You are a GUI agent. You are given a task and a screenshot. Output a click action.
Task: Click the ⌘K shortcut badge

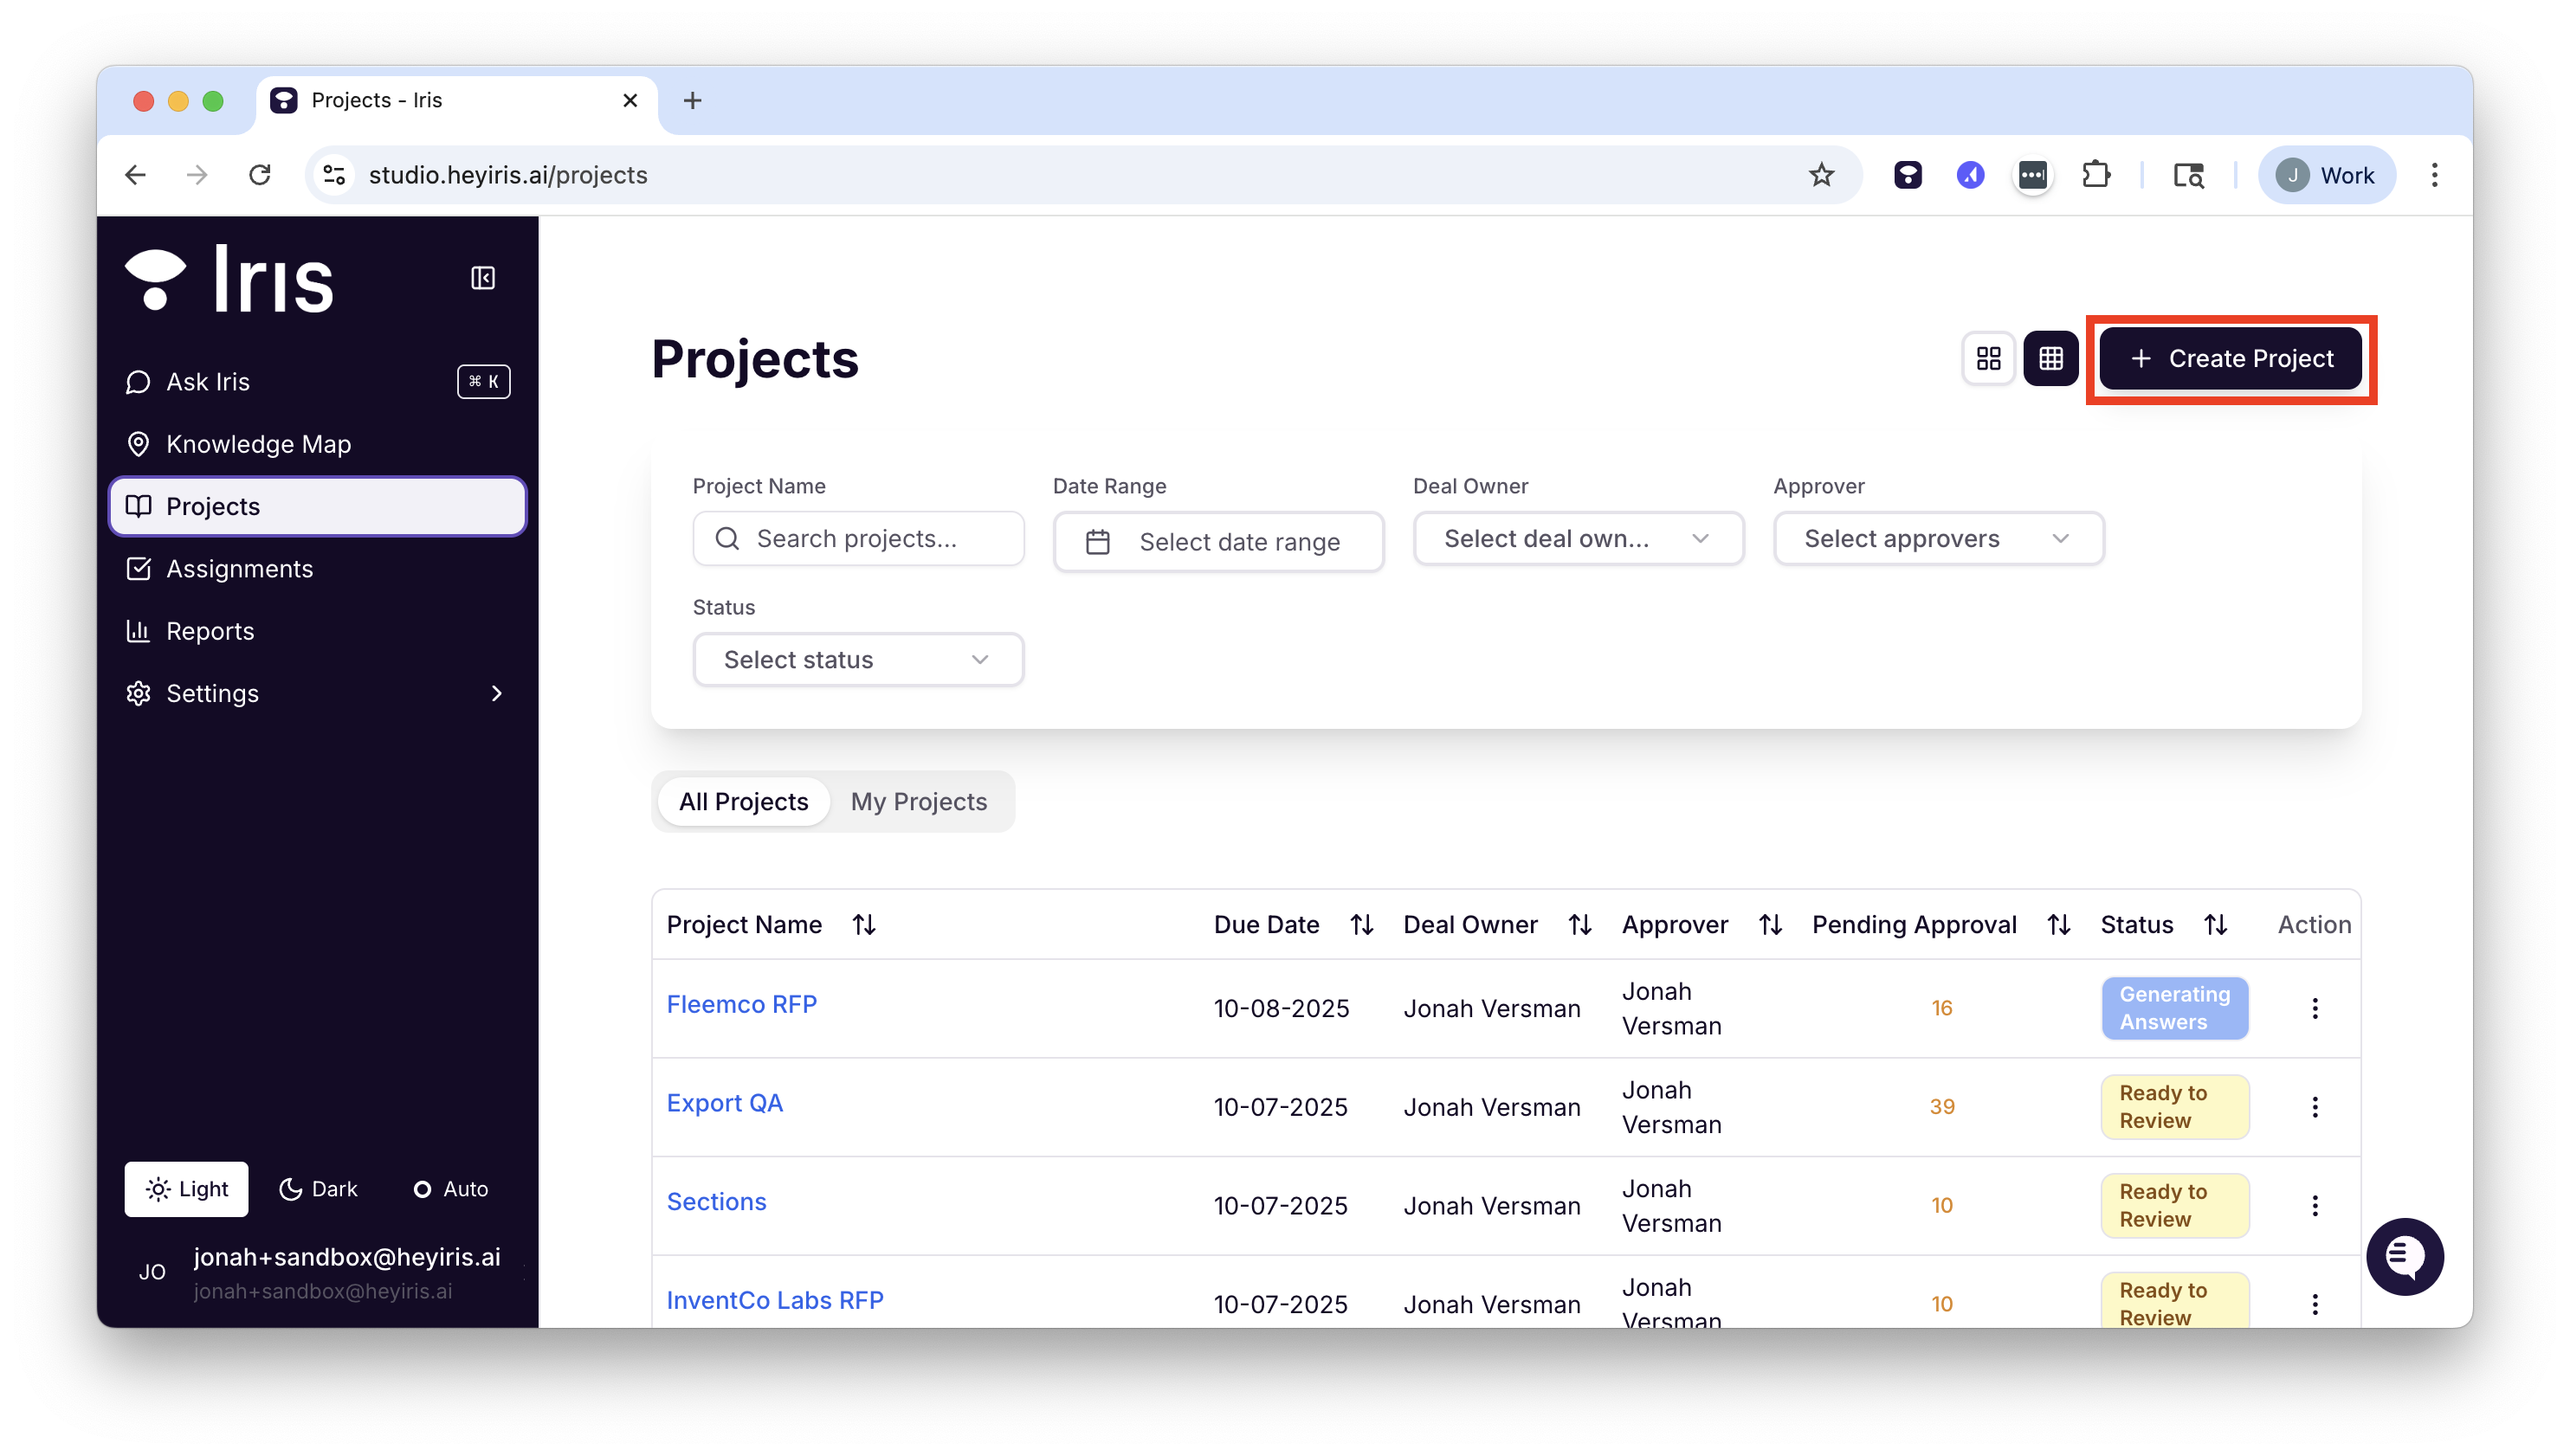[483, 382]
